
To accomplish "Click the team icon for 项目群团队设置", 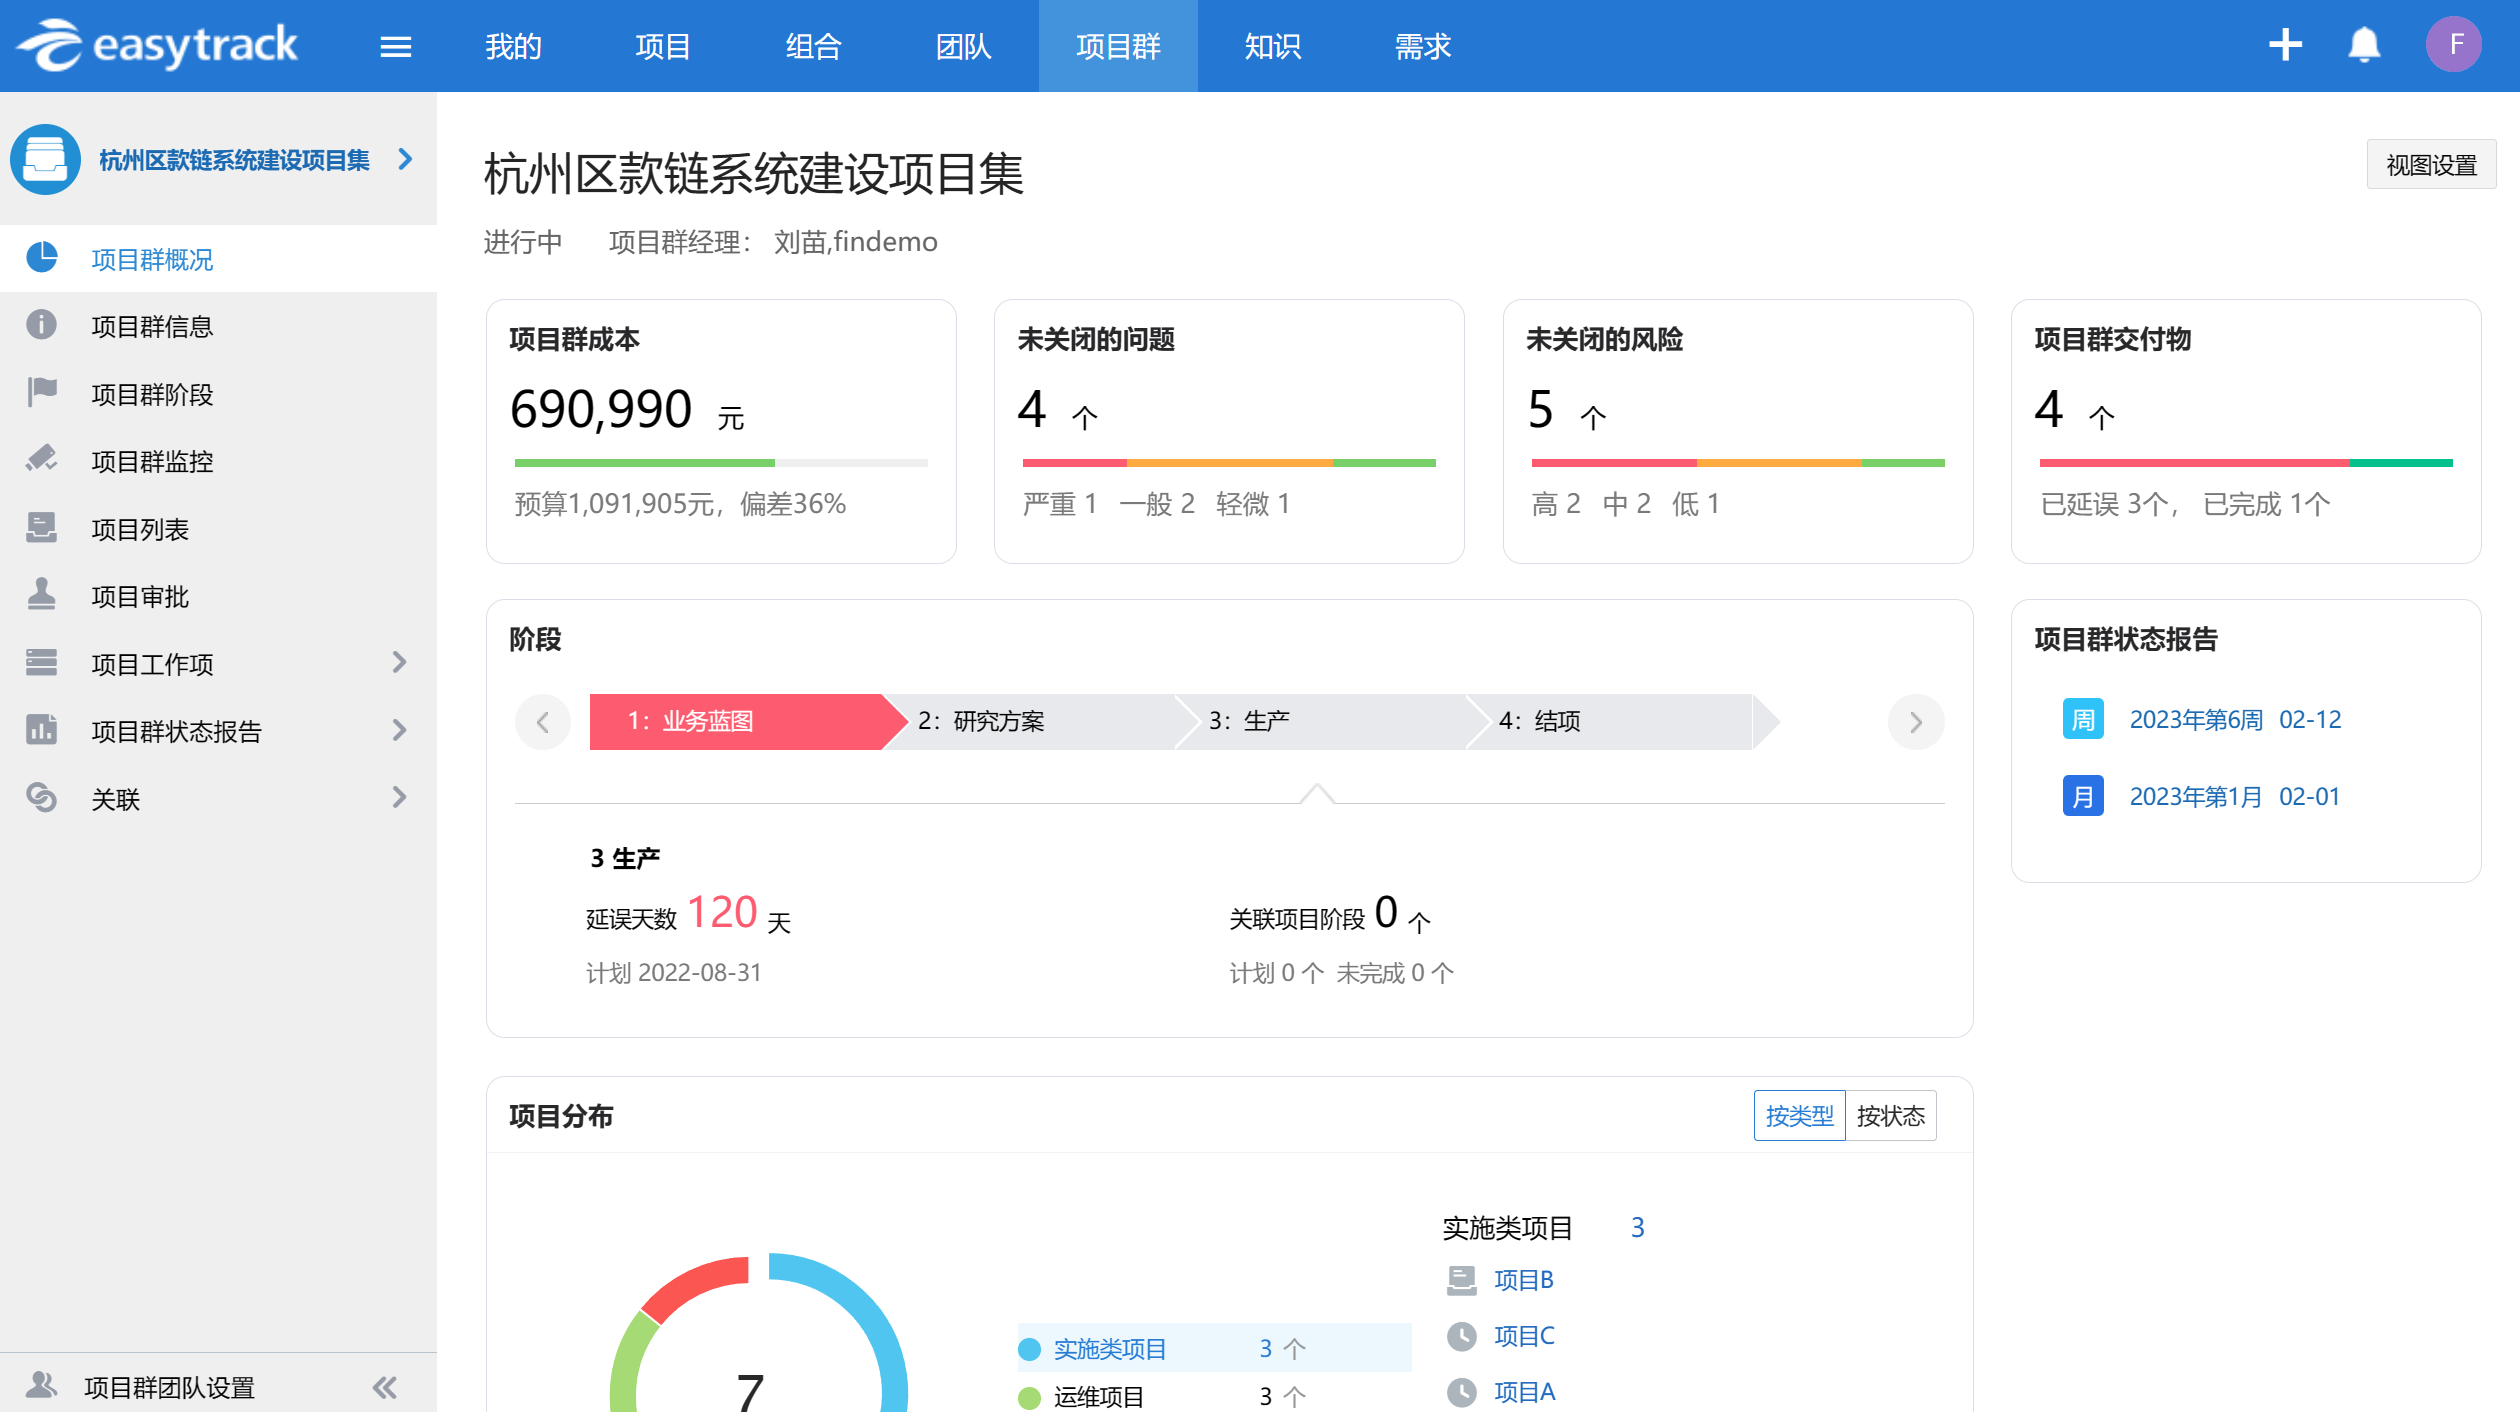I will [x=41, y=1385].
